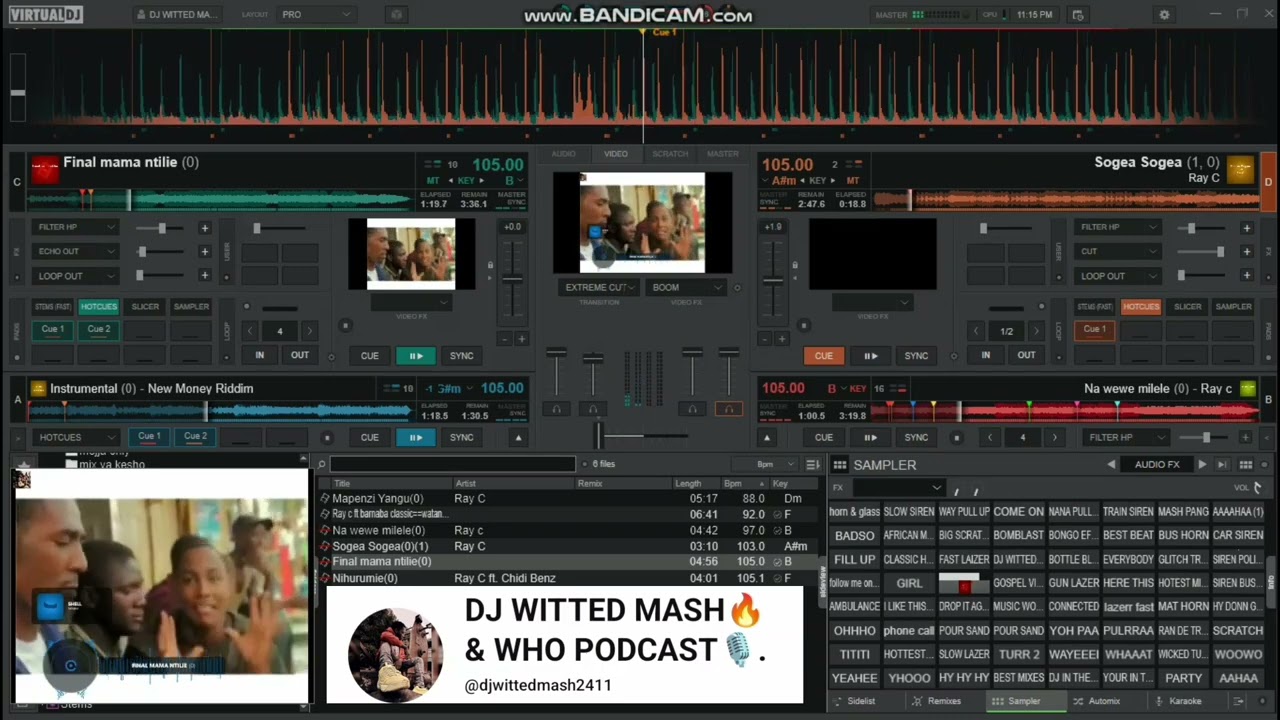Toggle deck D loop OUT
Viewport: 1280px width, 720px height.
tap(1026, 355)
